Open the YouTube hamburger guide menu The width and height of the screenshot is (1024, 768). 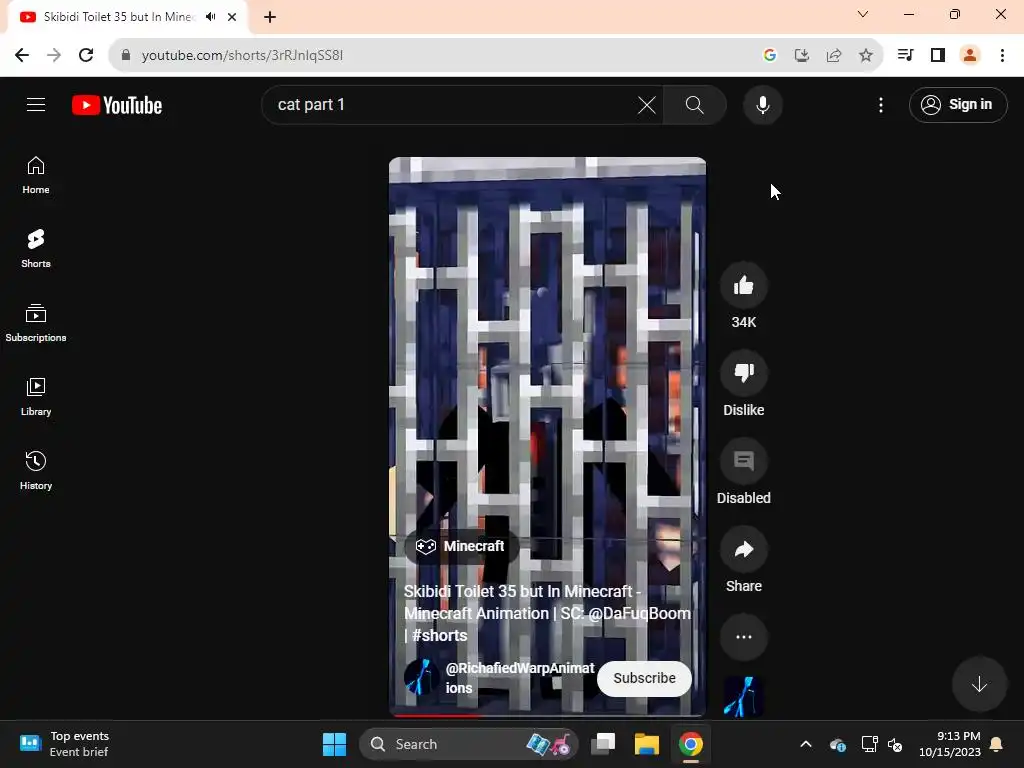(x=36, y=104)
